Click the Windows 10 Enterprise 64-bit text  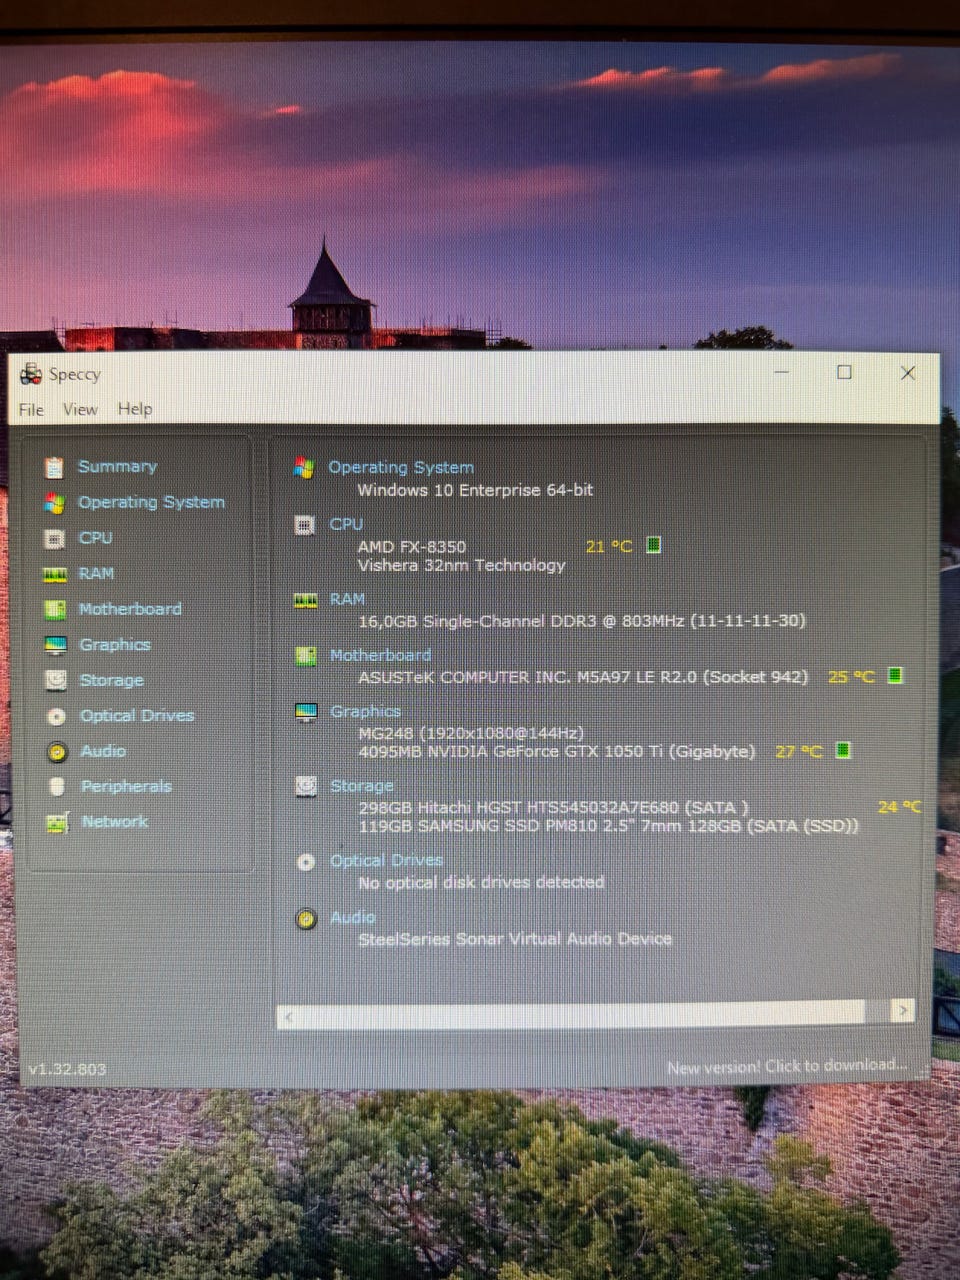(x=475, y=490)
